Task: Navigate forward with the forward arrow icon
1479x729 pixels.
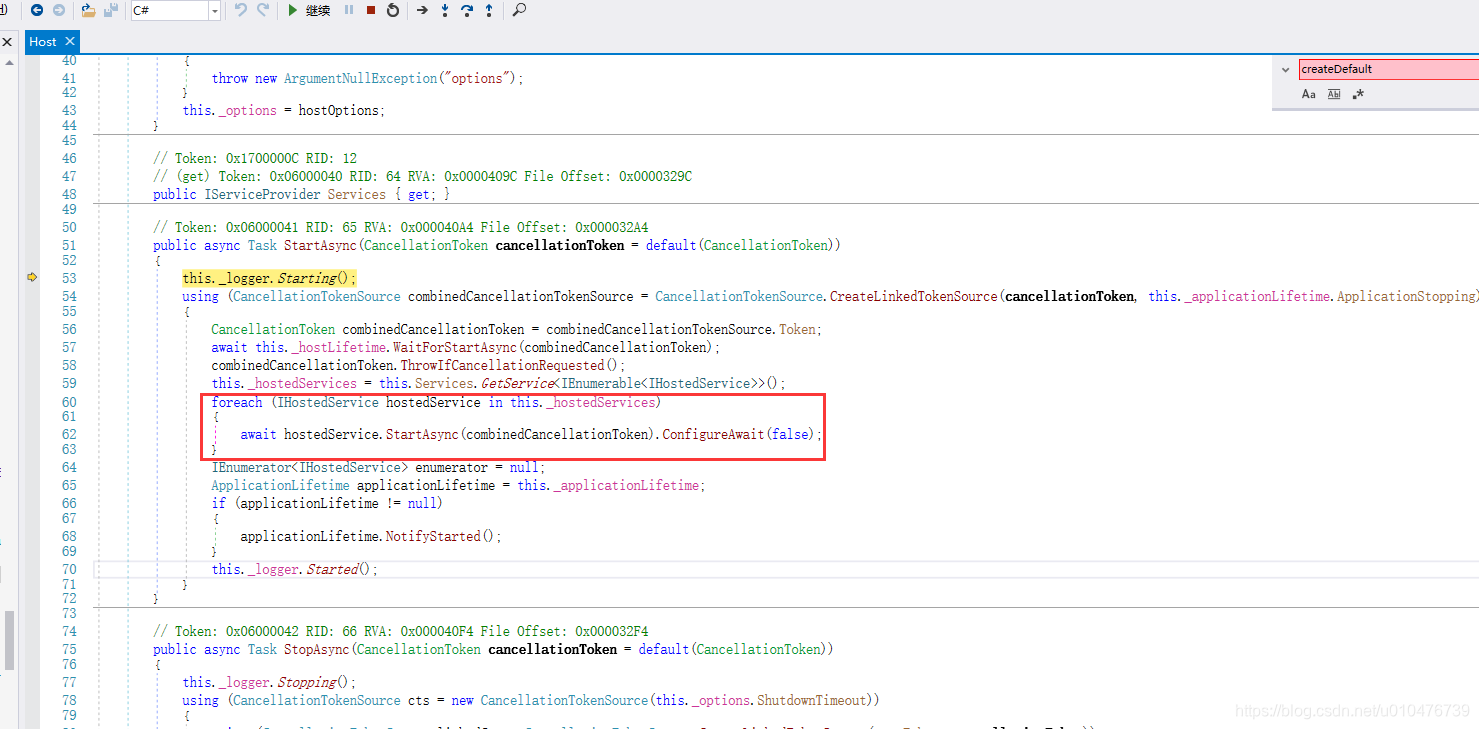Action: (x=59, y=10)
